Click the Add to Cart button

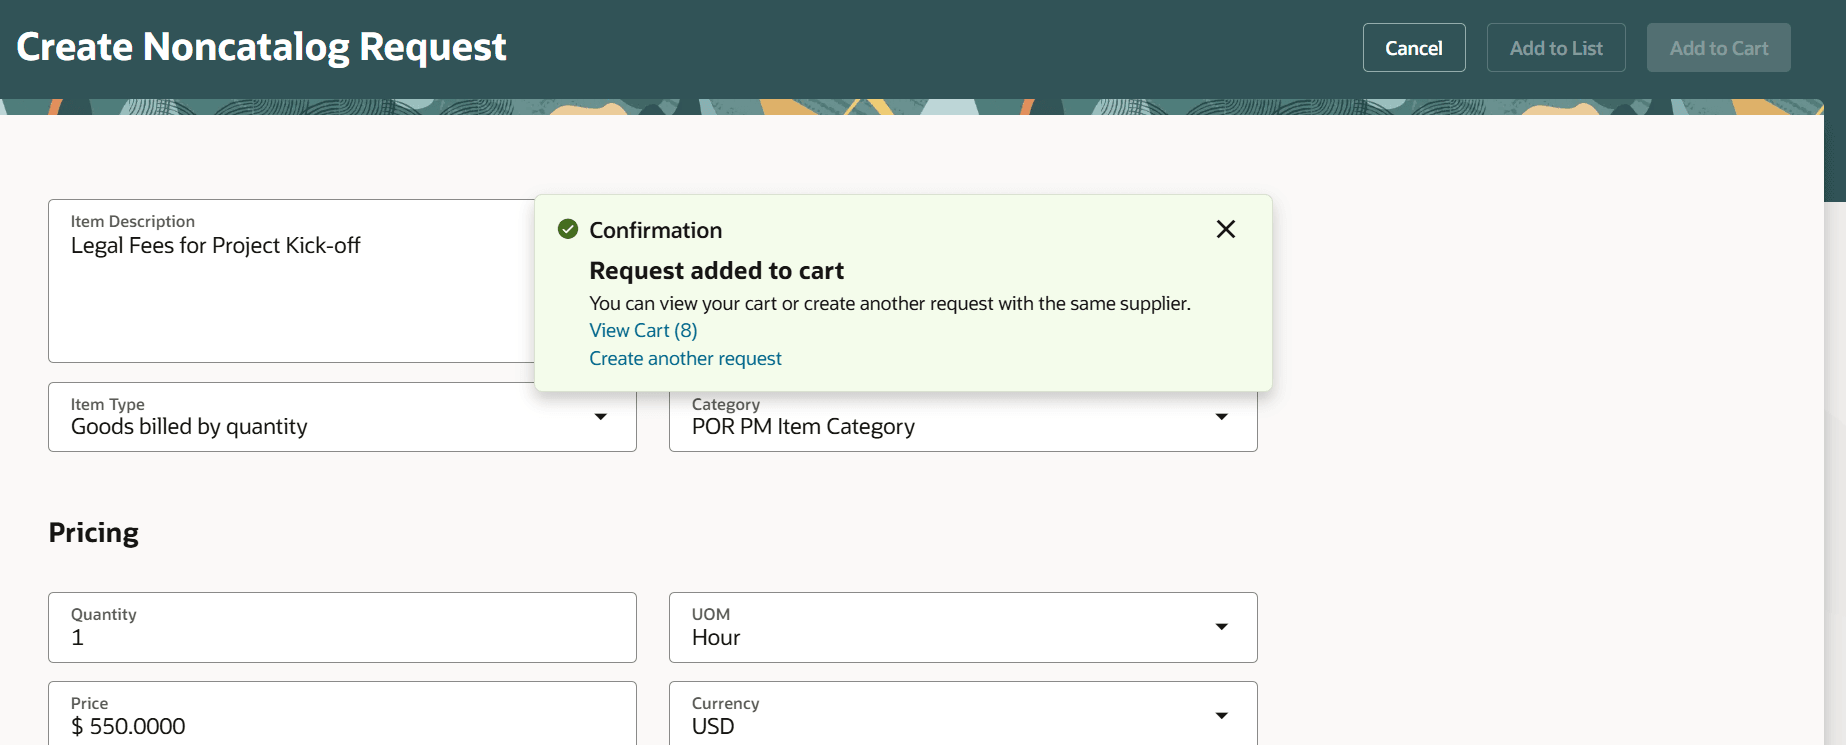1718,48
